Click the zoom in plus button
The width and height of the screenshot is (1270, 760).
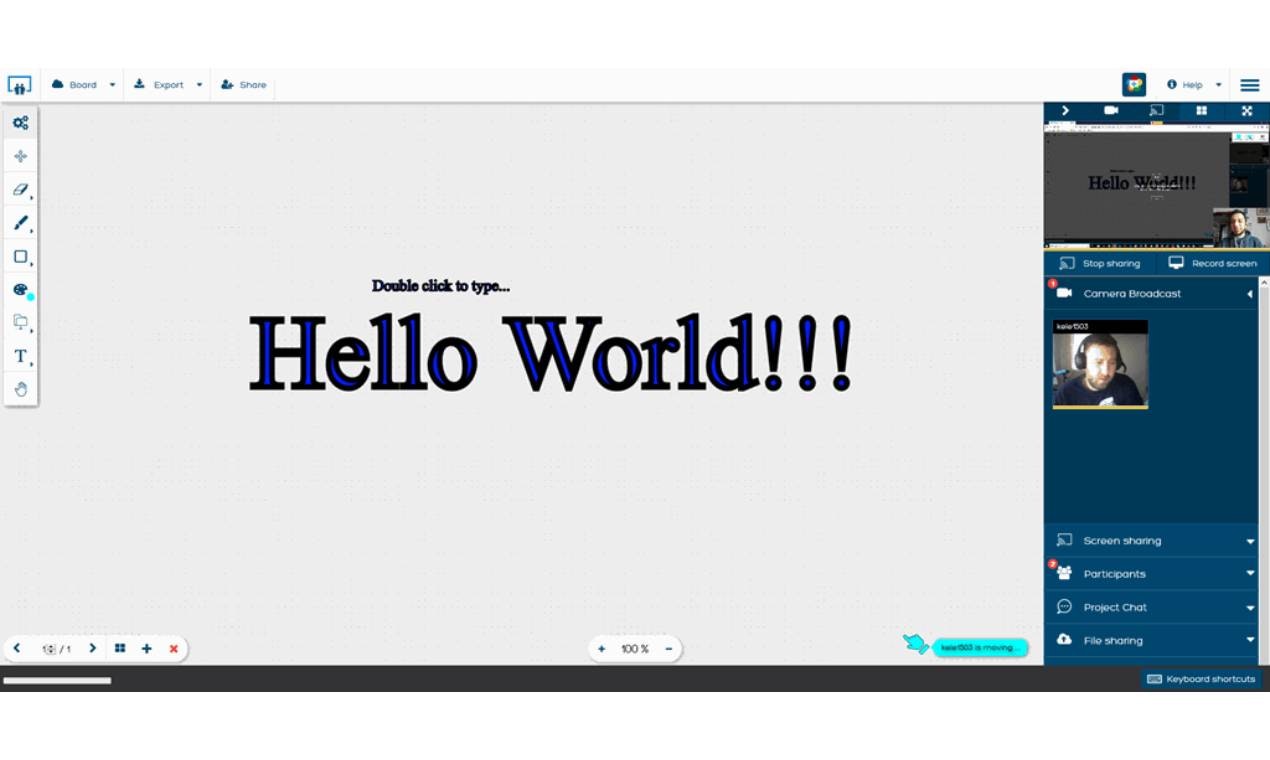pos(601,648)
